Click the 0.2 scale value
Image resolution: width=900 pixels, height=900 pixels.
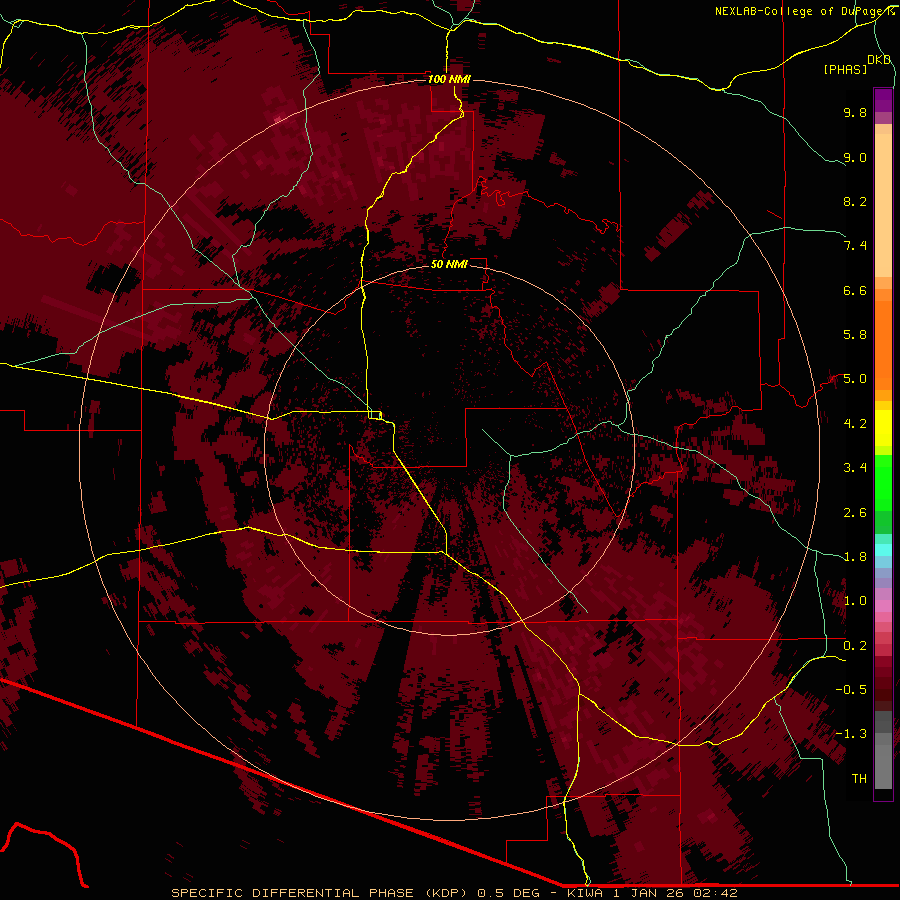click(x=855, y=646)
